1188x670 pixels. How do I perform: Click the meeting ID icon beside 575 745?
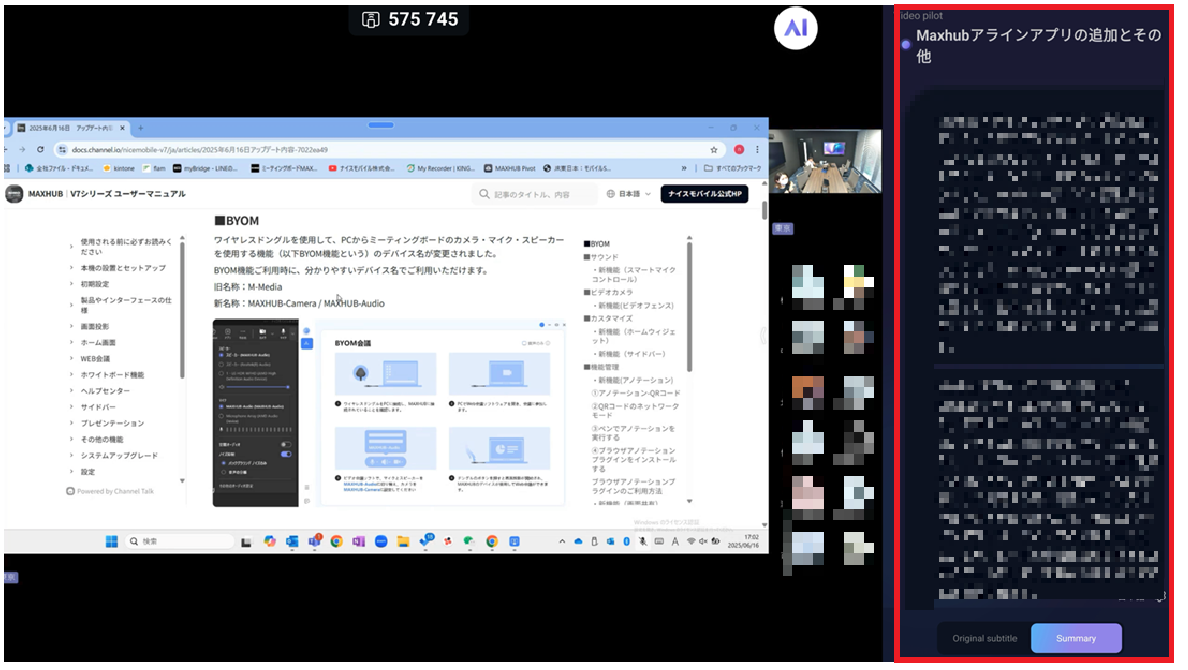pos(370,20)
